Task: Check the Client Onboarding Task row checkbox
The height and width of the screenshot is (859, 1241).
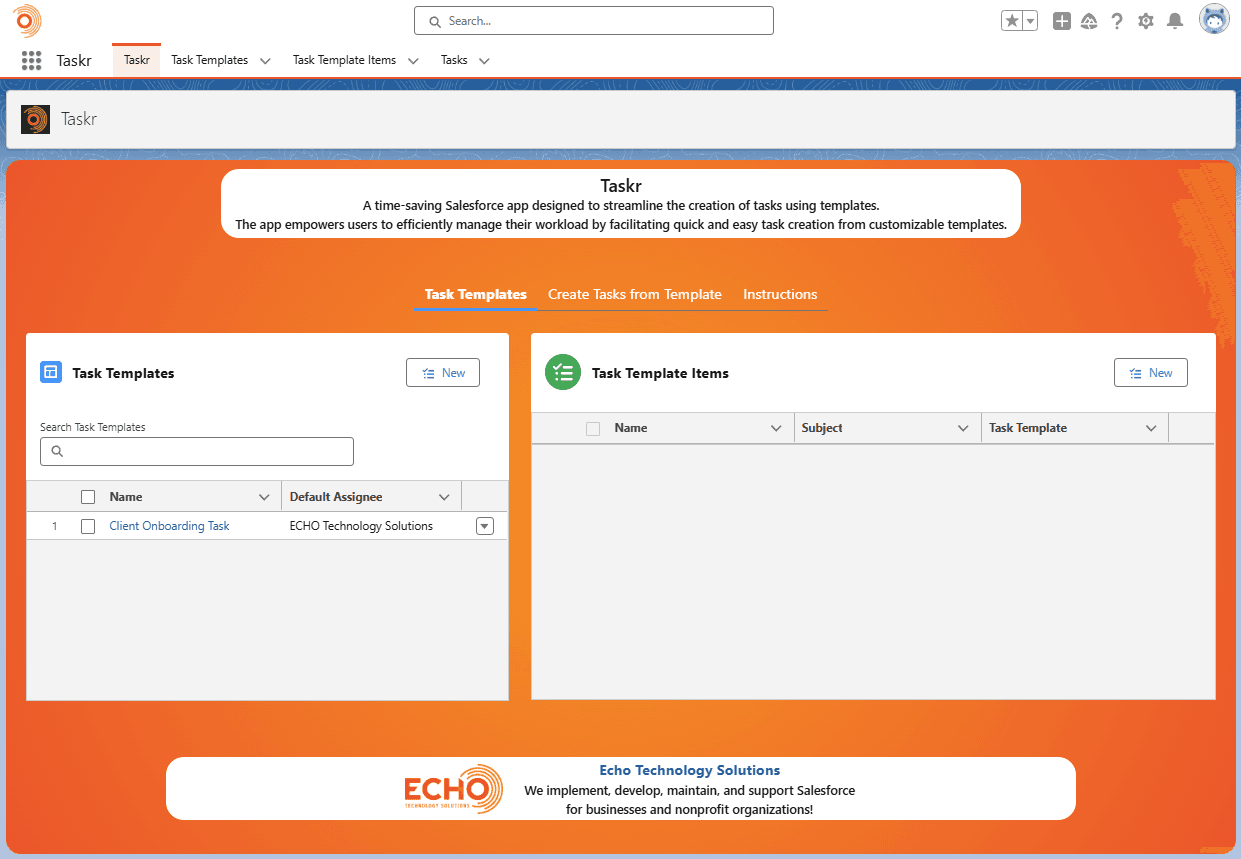Action: click(x=88, y=526)
